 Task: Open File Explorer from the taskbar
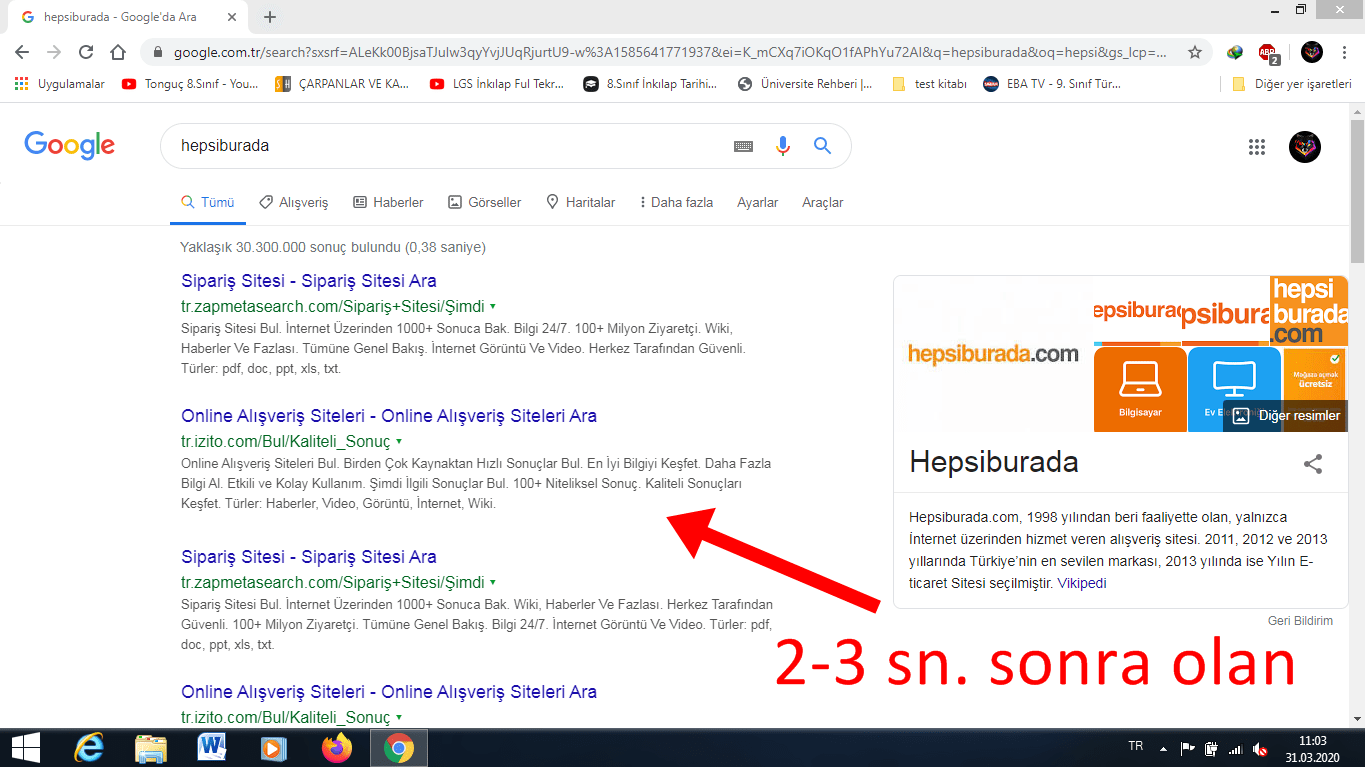pos(151,747)
